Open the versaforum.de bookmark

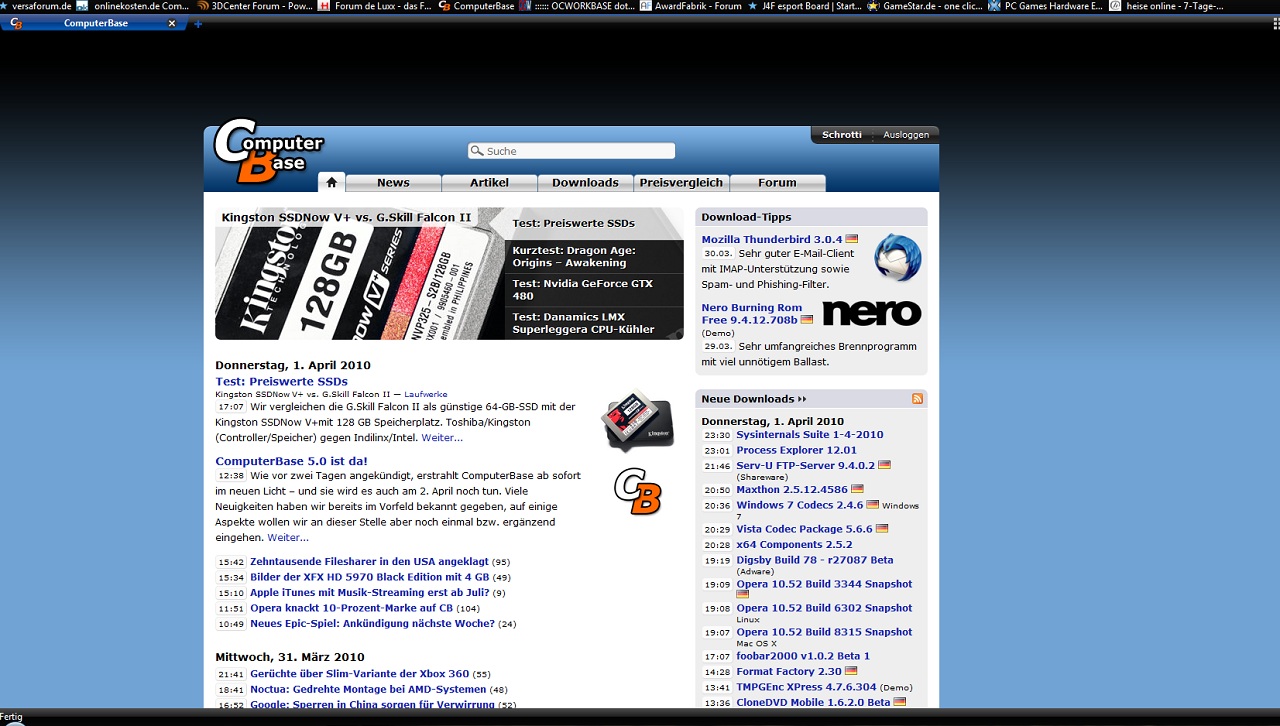click(x=36, y=6)
